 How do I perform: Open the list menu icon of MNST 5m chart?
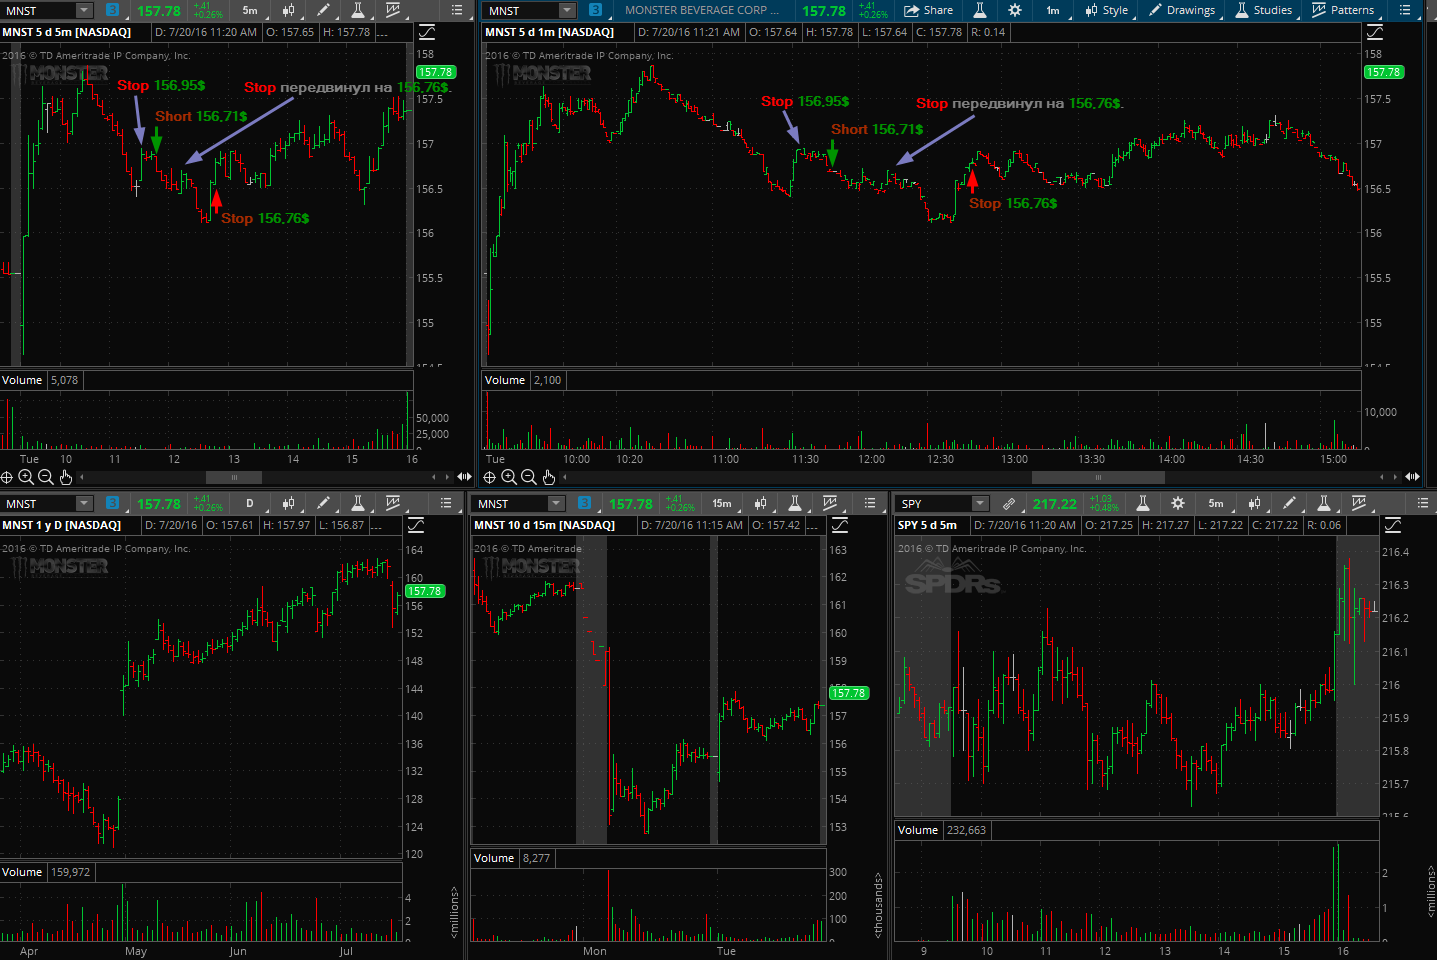pos(457,10)
